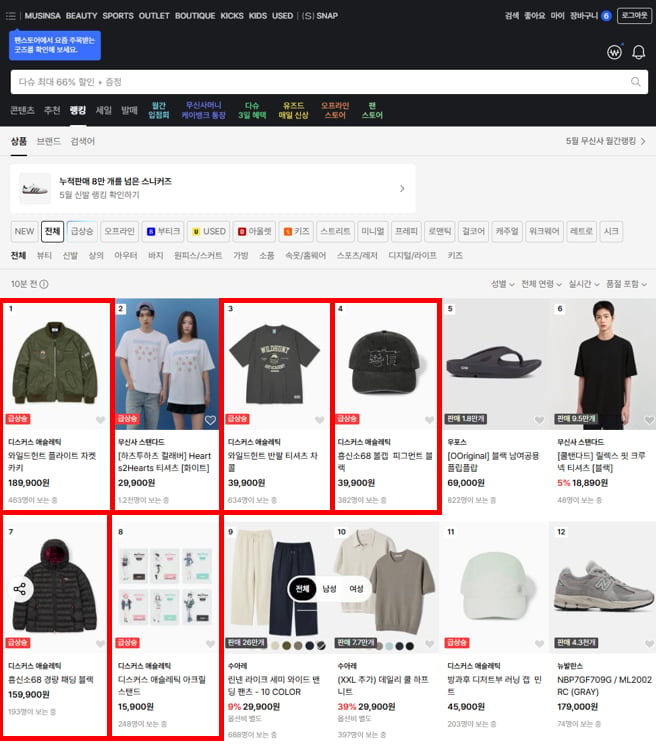Viewport: 656px width, 751px height.
Task: Click the search input field
Action: coord(329,82)
